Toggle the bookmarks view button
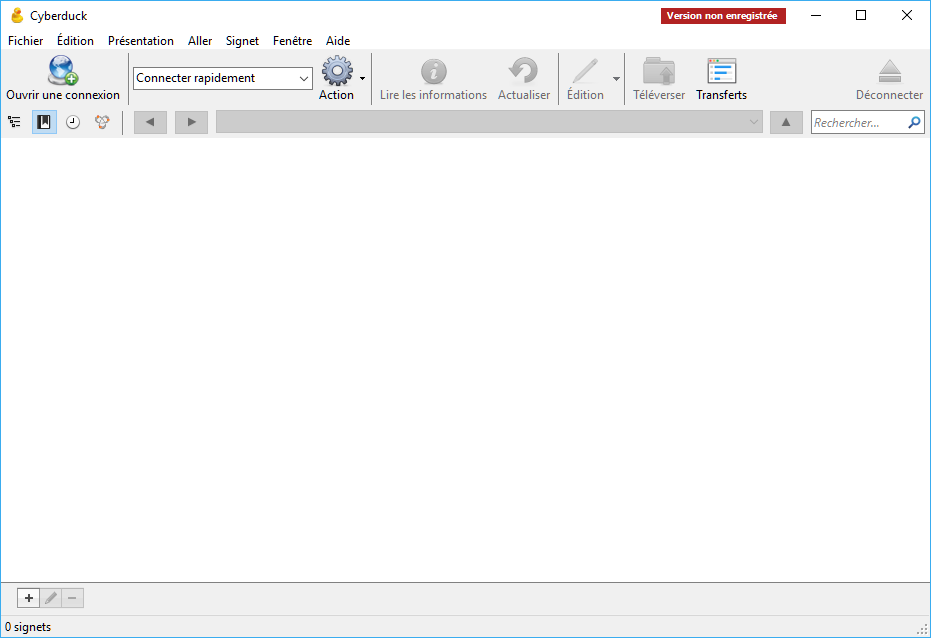931x638 pixels. coord(44,122)
